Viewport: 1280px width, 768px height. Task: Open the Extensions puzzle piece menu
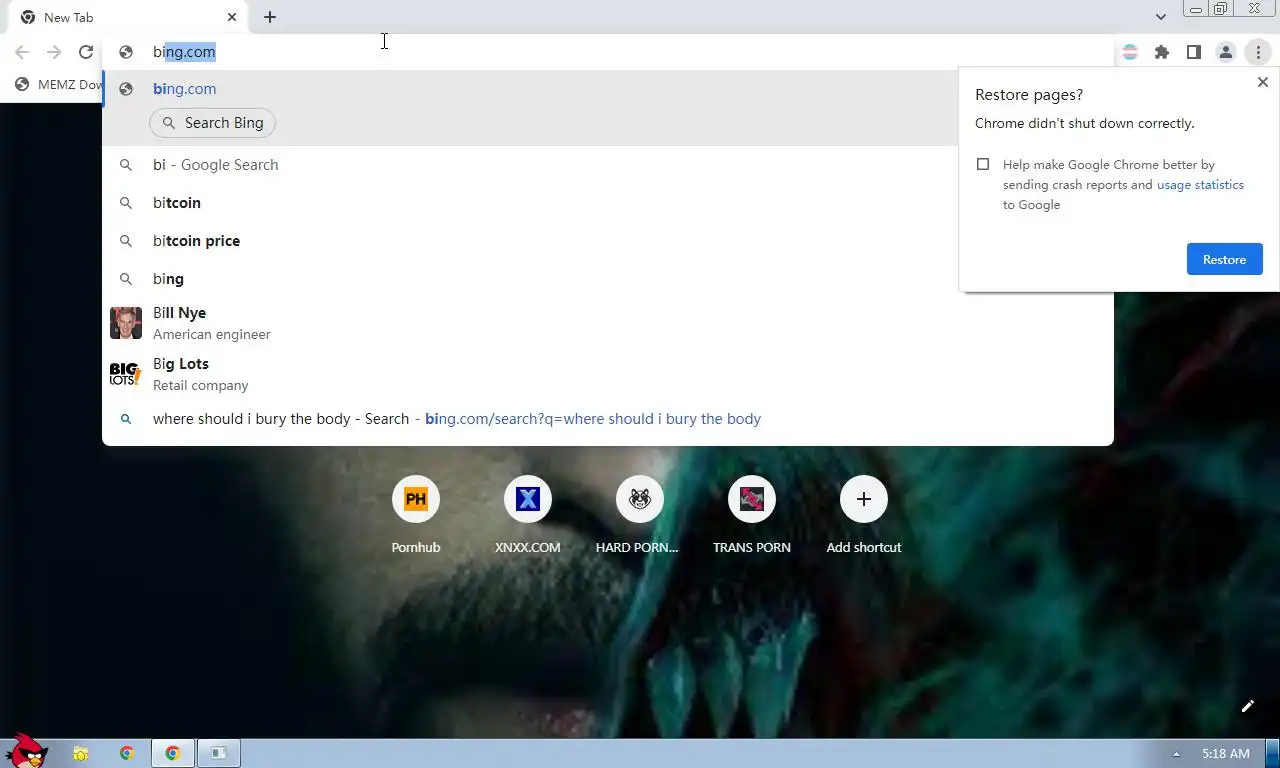click(x=1162, y=52)
